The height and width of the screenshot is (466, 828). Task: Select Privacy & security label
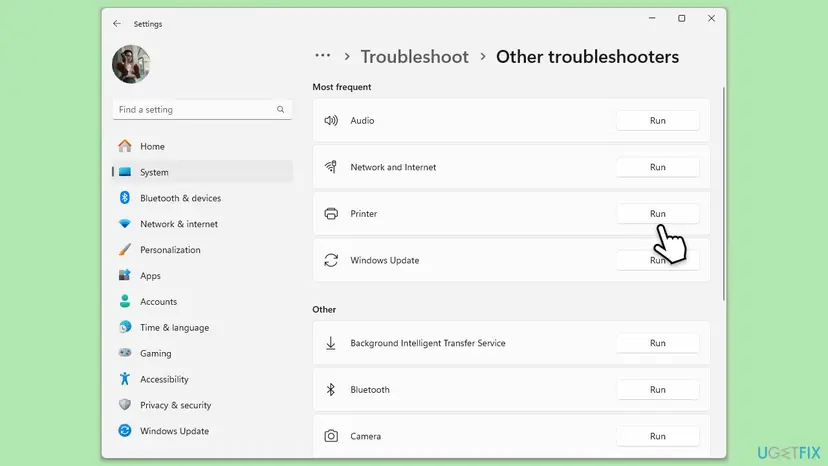(x=175, y=405)
